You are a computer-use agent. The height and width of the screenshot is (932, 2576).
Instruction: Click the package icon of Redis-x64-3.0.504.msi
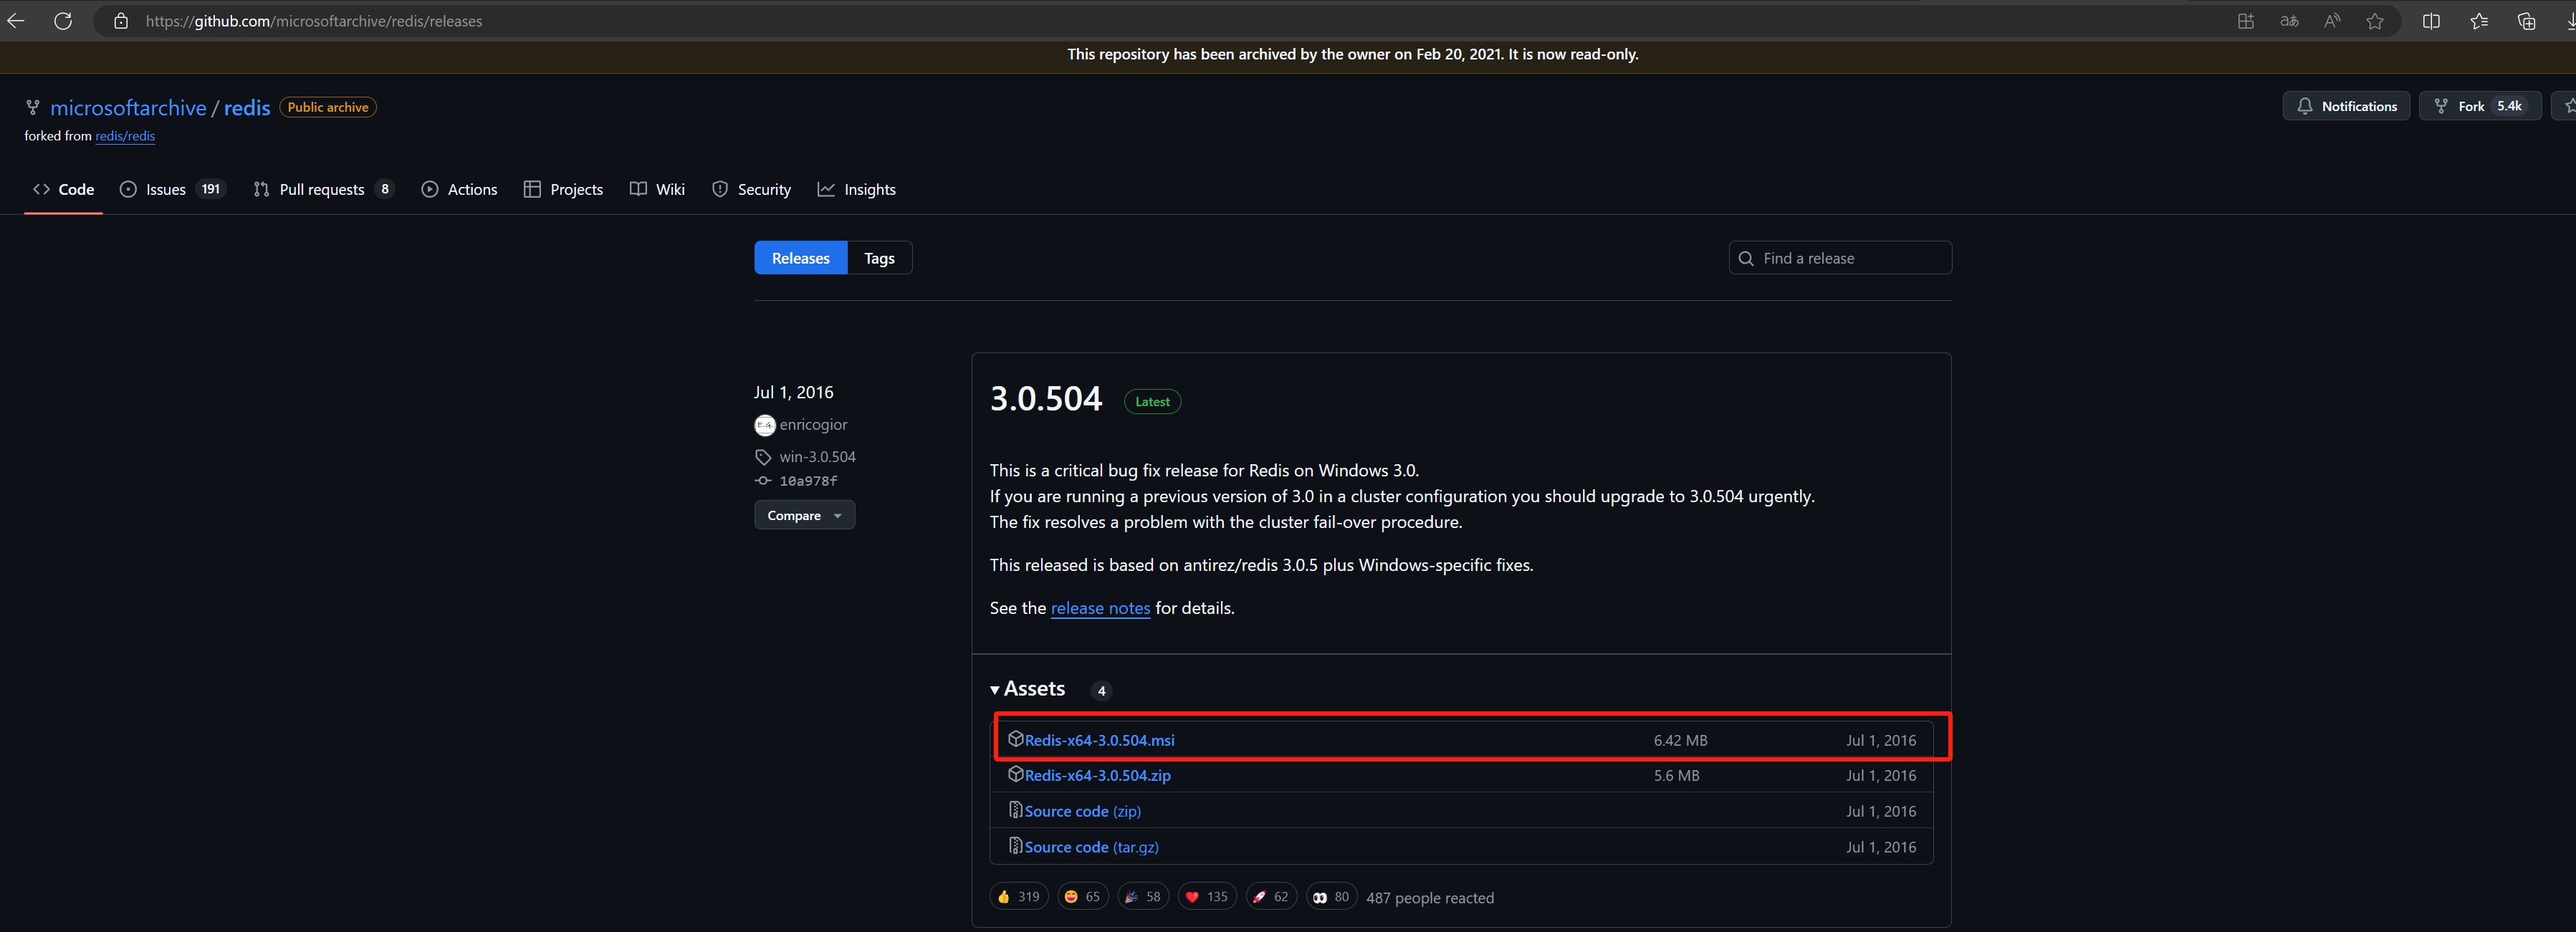(x=1015, y=739)
